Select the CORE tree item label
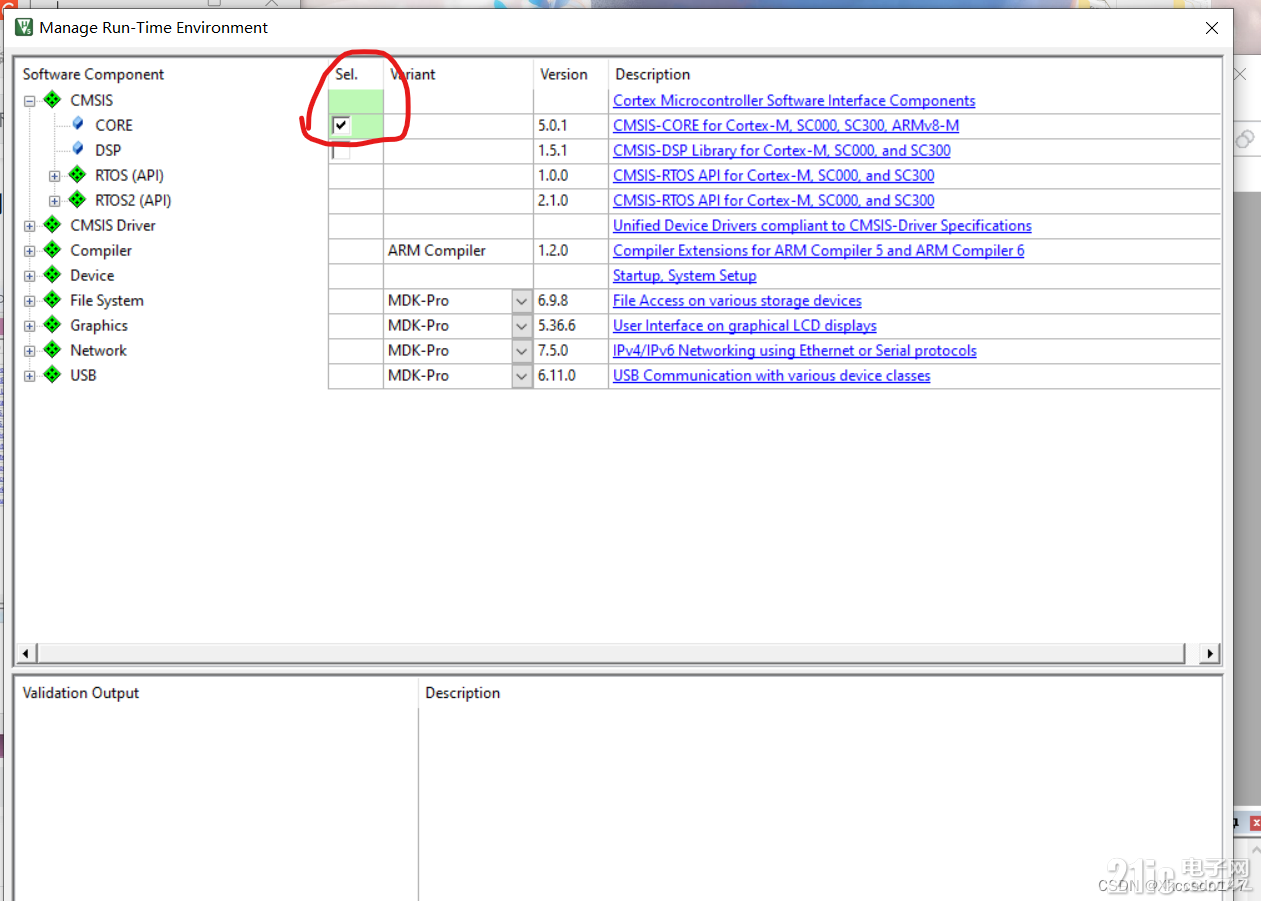The image size is (1261, 901). point(114,125)
